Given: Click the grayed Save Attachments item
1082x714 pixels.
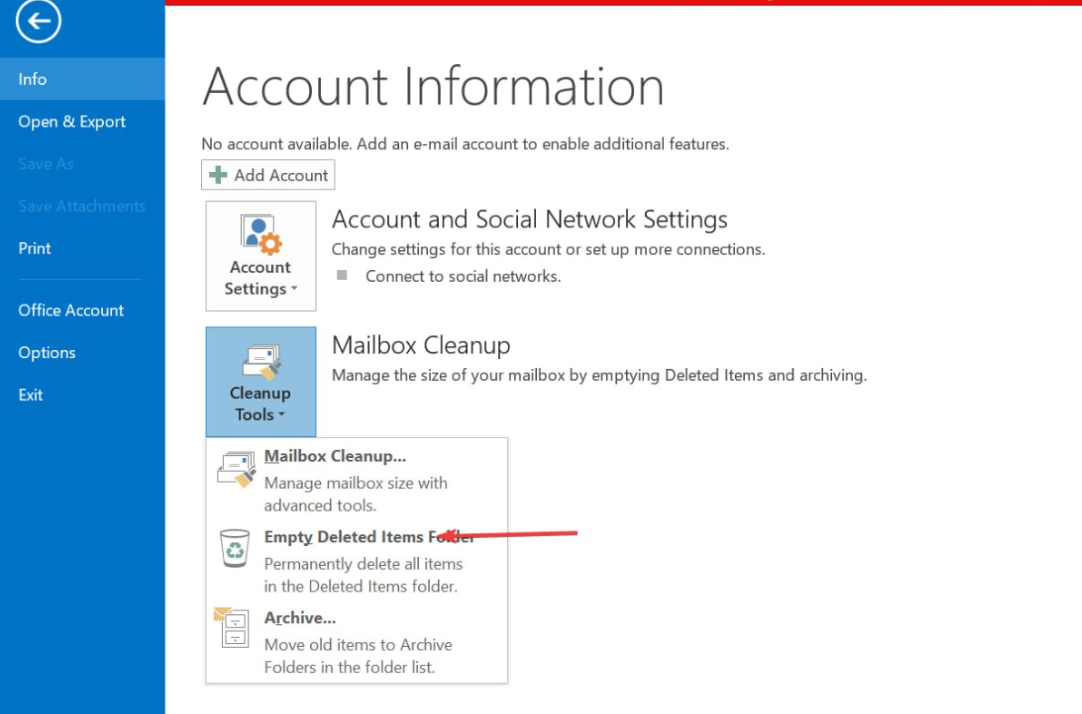Looking at the screenshot, I should click(82, 206).
